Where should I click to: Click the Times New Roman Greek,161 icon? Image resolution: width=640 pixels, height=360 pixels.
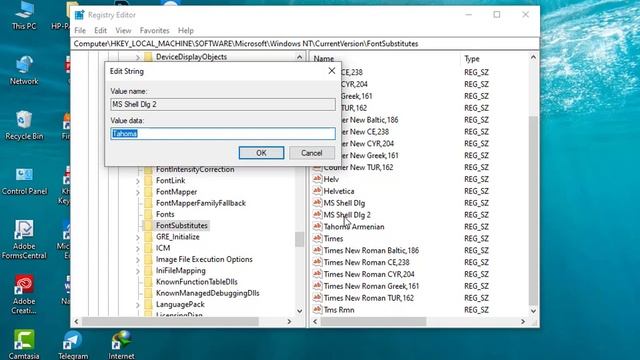pos(317,285)
